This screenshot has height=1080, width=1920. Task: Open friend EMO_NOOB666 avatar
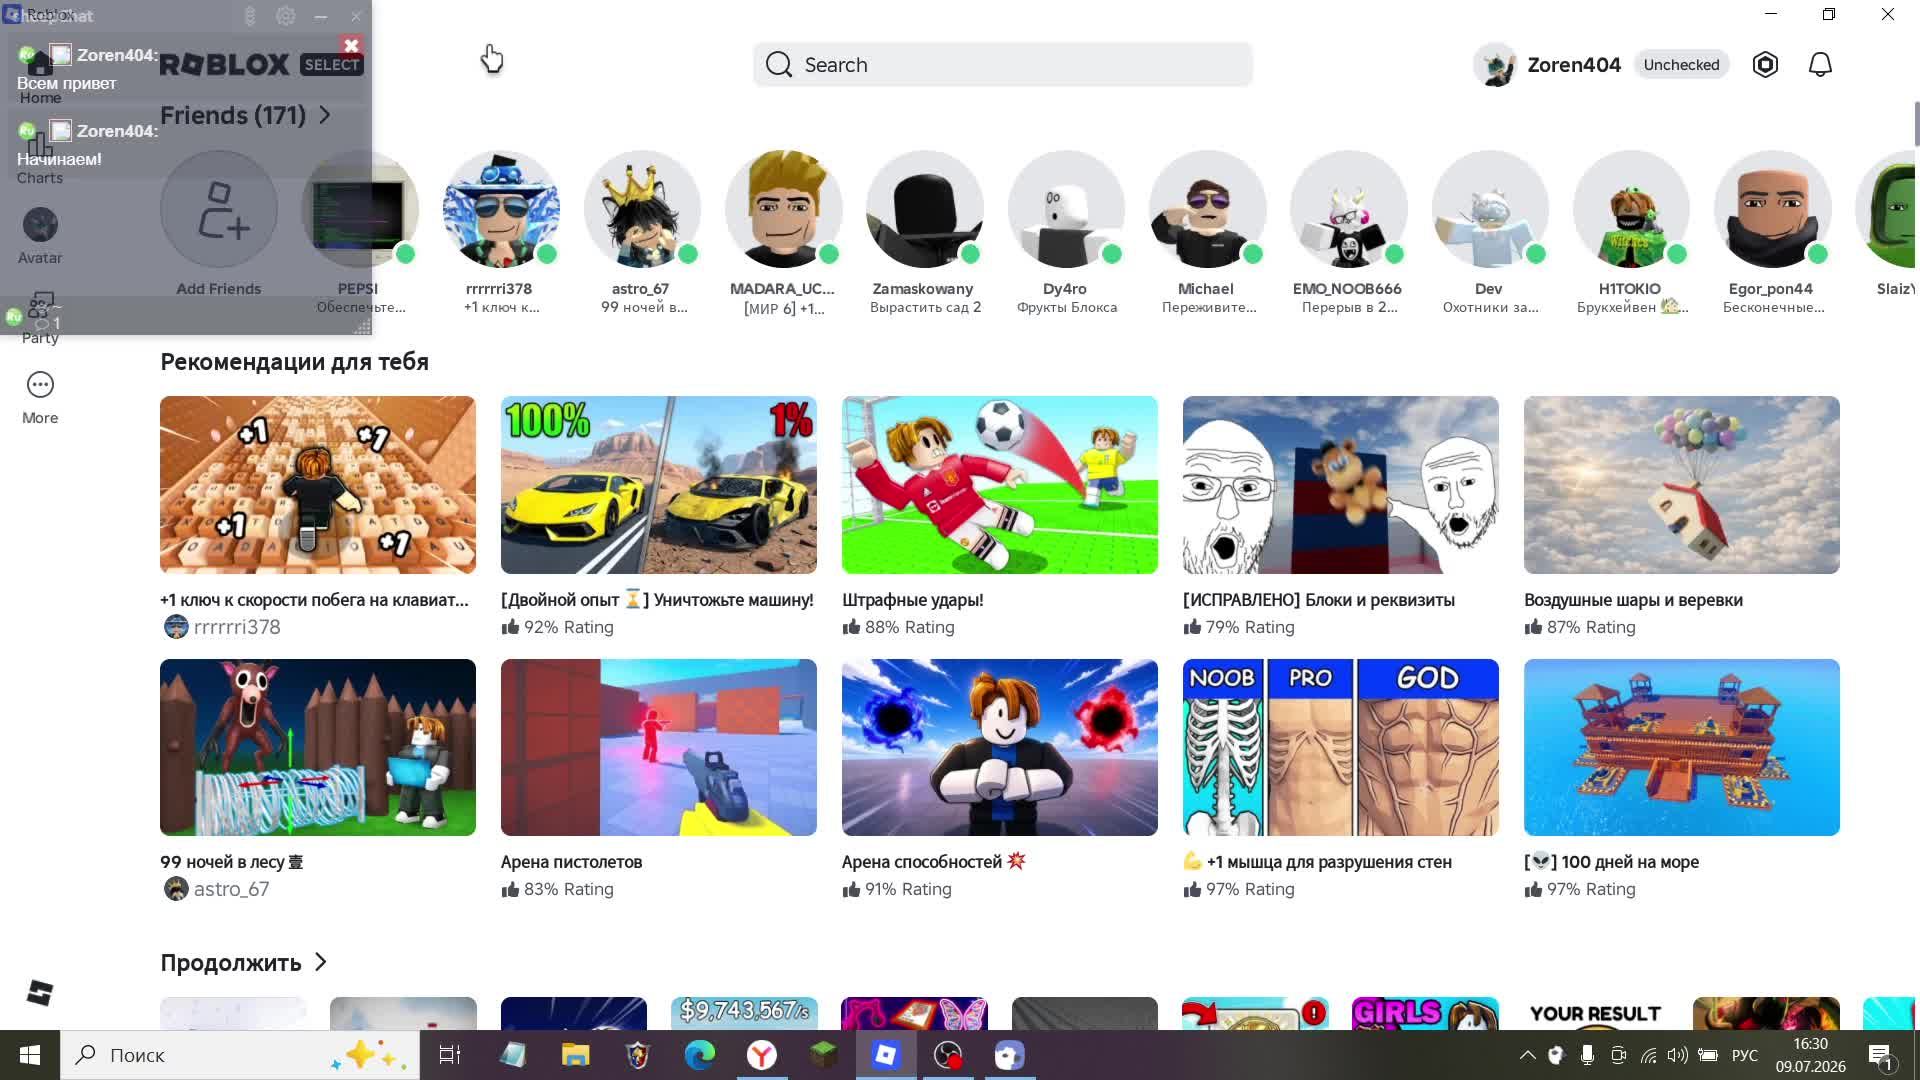1348,210
